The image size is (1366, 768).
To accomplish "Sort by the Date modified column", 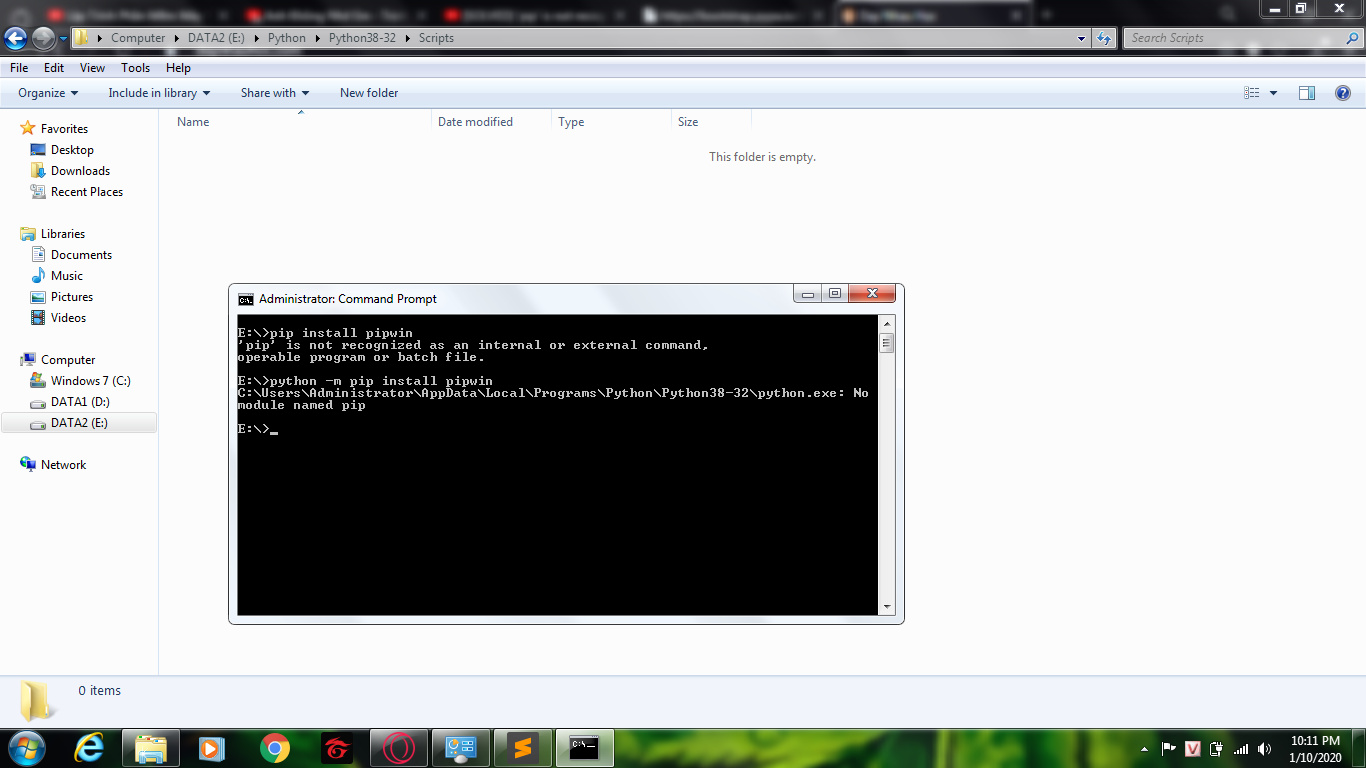I will click(475, 122).
